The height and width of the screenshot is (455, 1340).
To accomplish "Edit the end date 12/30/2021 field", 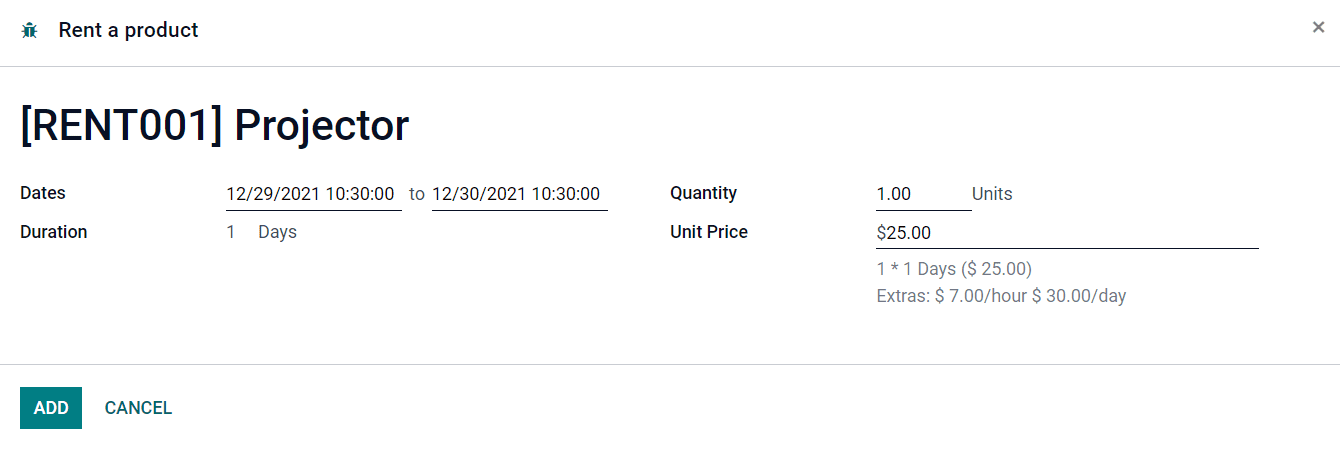I will click(x=520, y=194).
